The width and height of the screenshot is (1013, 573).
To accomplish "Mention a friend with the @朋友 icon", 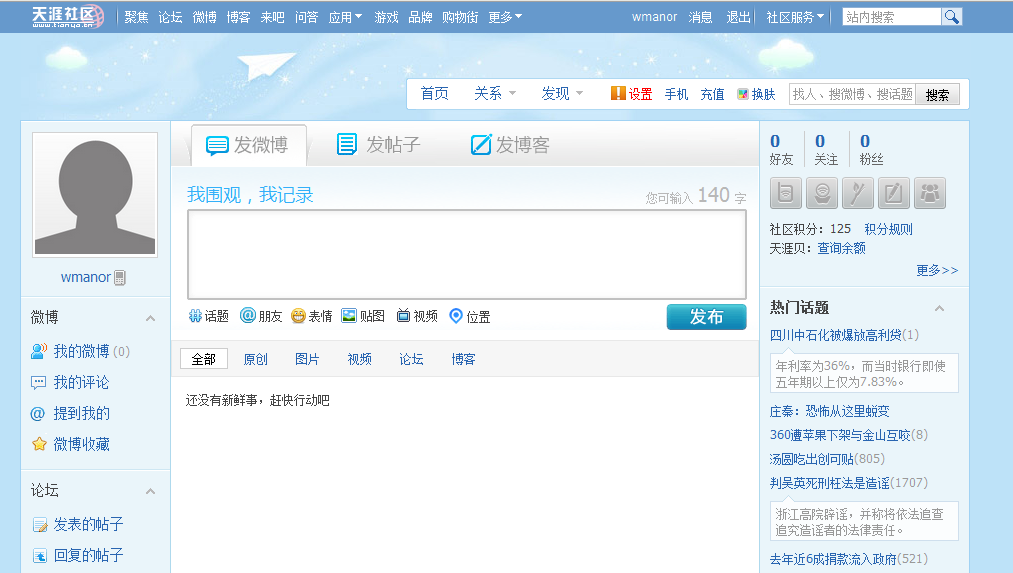I will [261, 316].
